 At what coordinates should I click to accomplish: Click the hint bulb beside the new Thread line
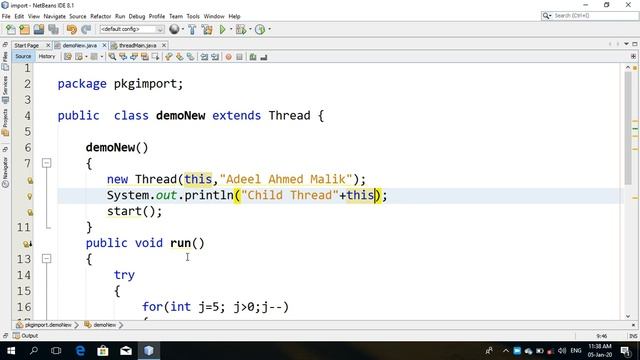coord(29,180)
